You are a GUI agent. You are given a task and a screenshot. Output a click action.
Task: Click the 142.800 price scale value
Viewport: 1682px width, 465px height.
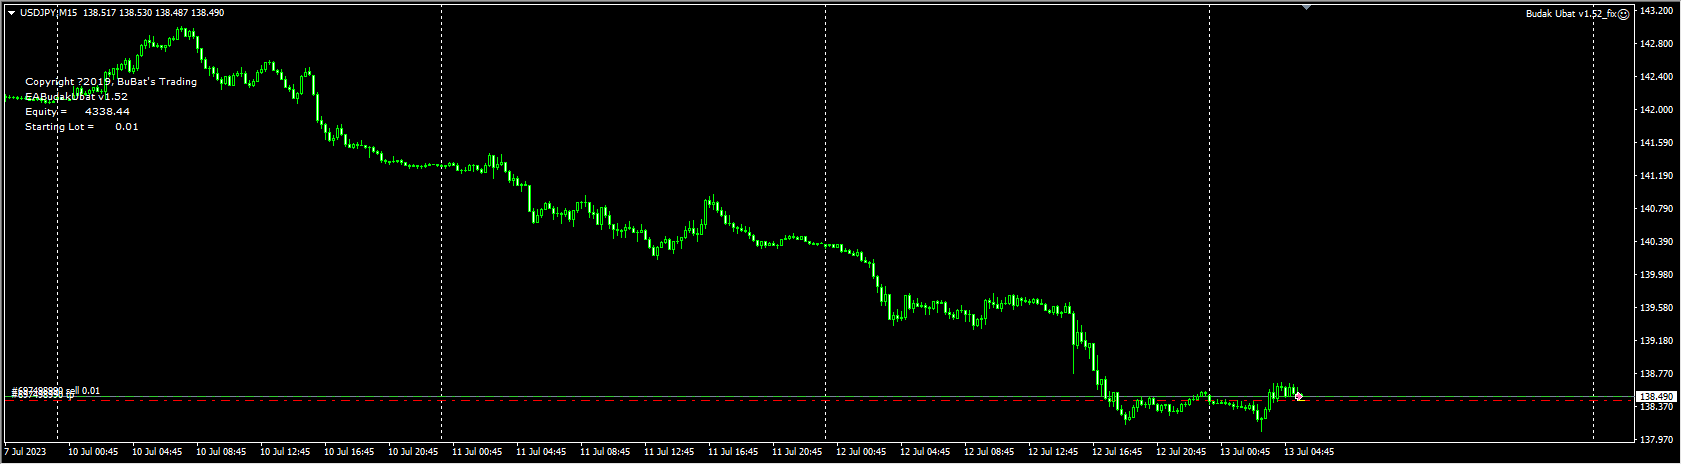(x=1656, y=44)
